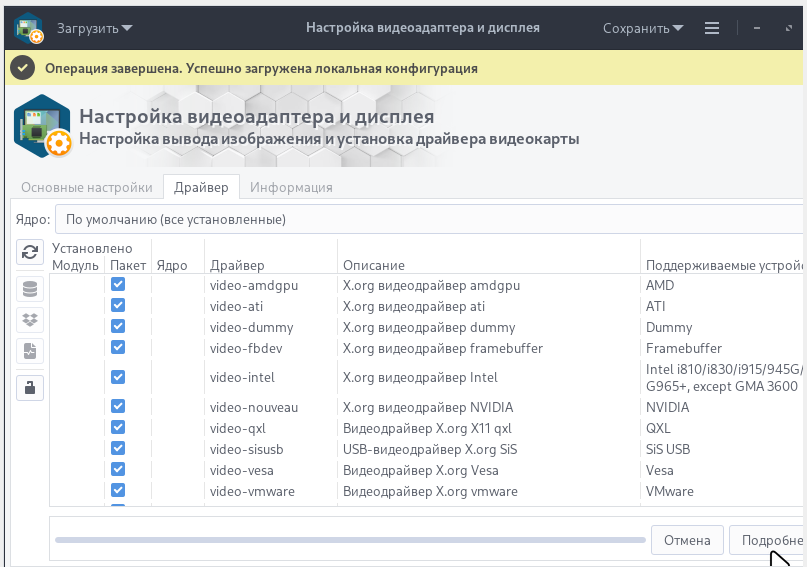The height and width of the screenshot is (567, 807).
Task: Click the refresh driver list icon
Action: click(30, 253)
